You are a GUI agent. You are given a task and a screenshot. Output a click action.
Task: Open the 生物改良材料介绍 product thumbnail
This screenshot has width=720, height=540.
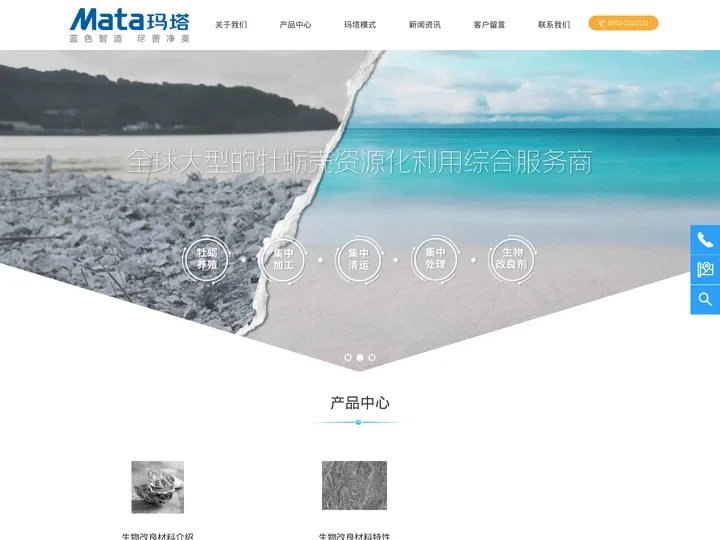158,487
